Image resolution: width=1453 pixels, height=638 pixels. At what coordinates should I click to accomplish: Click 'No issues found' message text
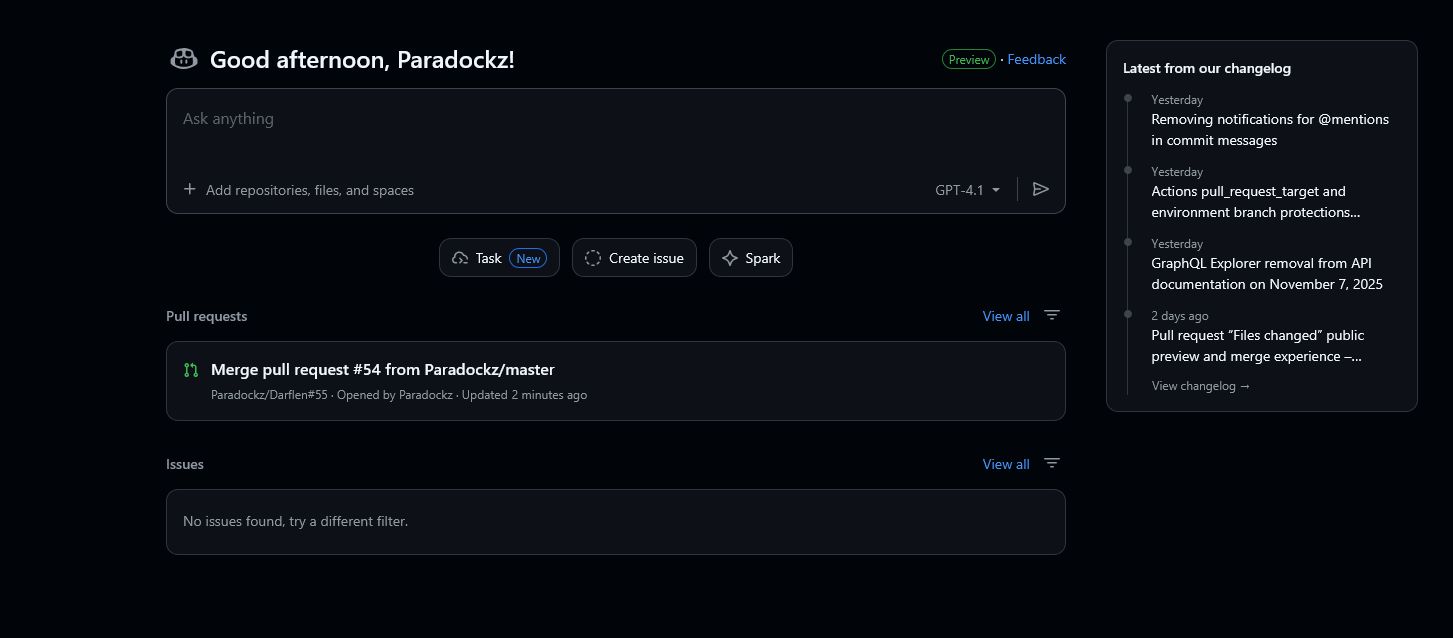click(295, 521)
